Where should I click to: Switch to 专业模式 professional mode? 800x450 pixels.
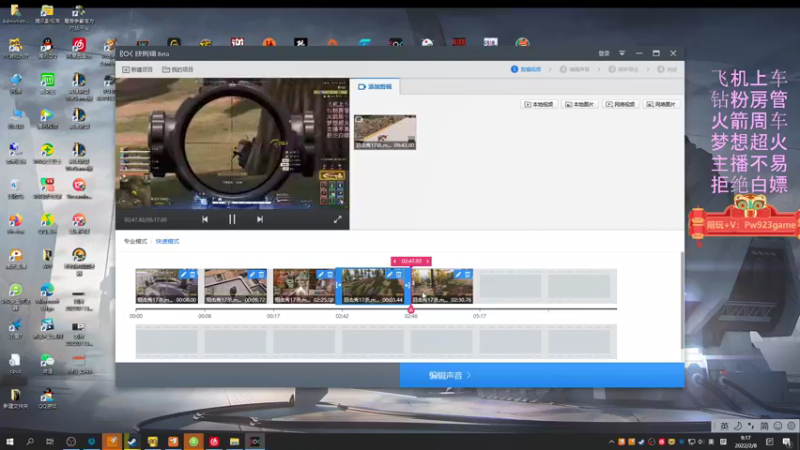coord(135,241)
